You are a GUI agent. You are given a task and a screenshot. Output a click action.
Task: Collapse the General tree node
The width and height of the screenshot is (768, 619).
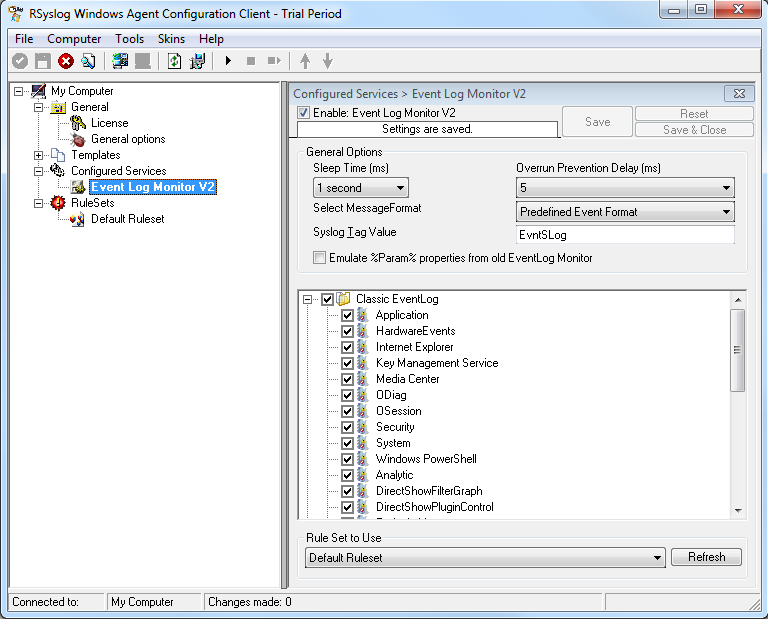[x=38, y=107]
